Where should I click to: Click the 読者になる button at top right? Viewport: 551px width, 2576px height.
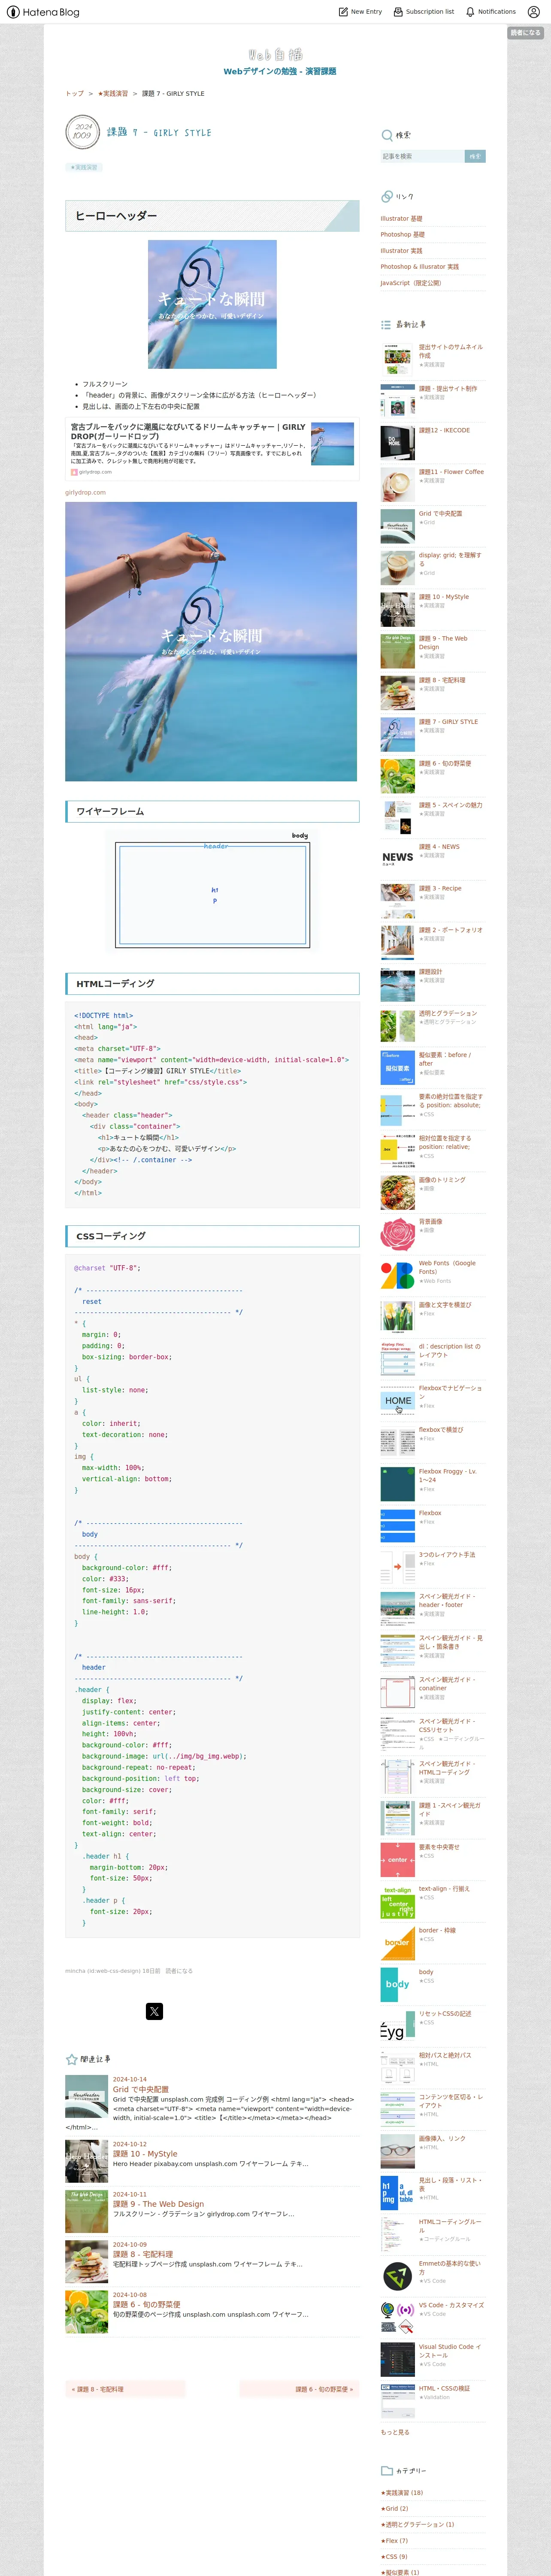coord(525,33)
